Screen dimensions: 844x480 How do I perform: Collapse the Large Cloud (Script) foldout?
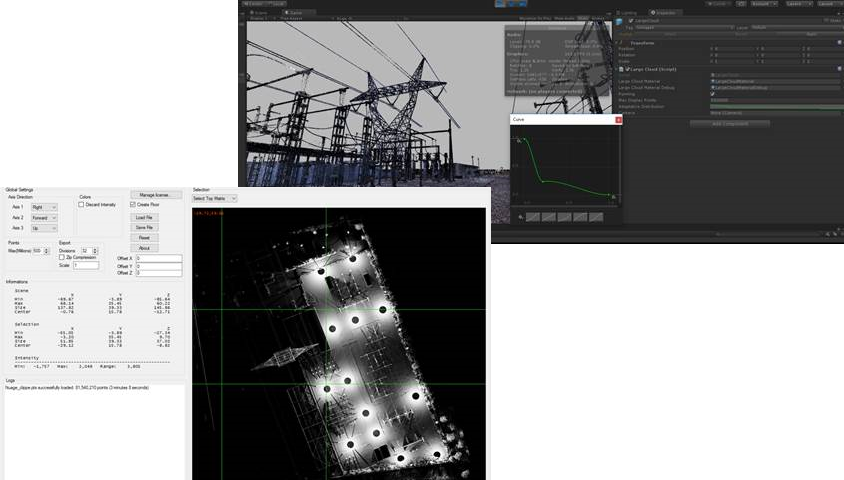pyautogui.click(x=618, y=69)
